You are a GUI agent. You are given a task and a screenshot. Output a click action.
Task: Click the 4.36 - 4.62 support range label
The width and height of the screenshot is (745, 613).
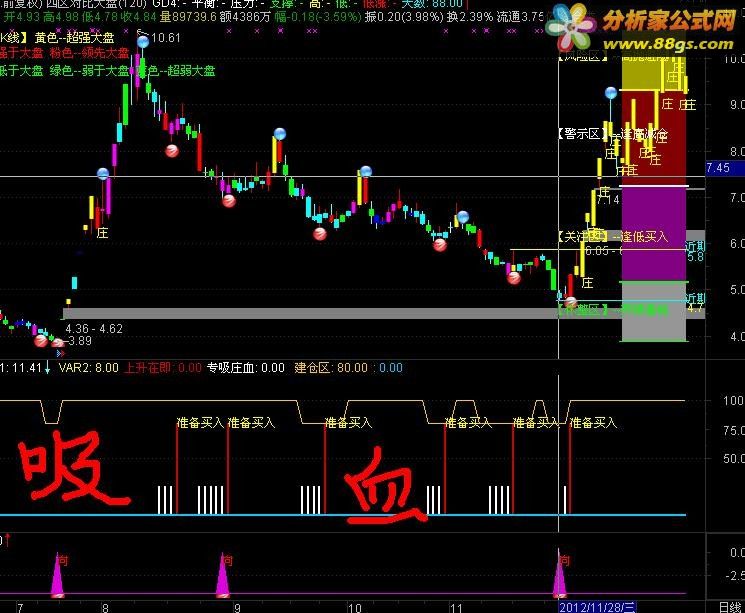(94, 328)
